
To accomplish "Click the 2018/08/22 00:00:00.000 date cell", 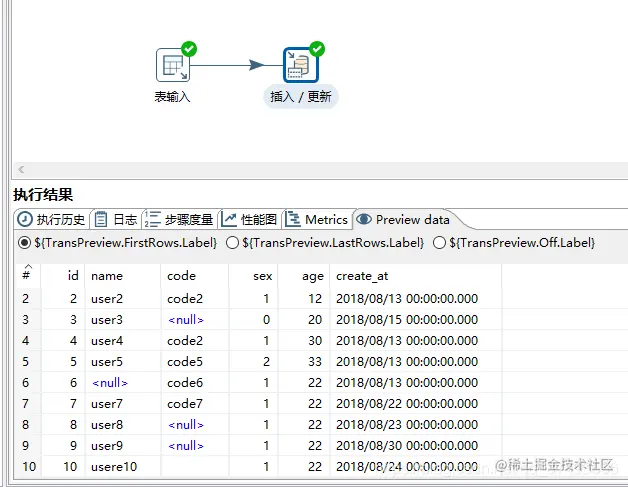I will coord(416,403).
